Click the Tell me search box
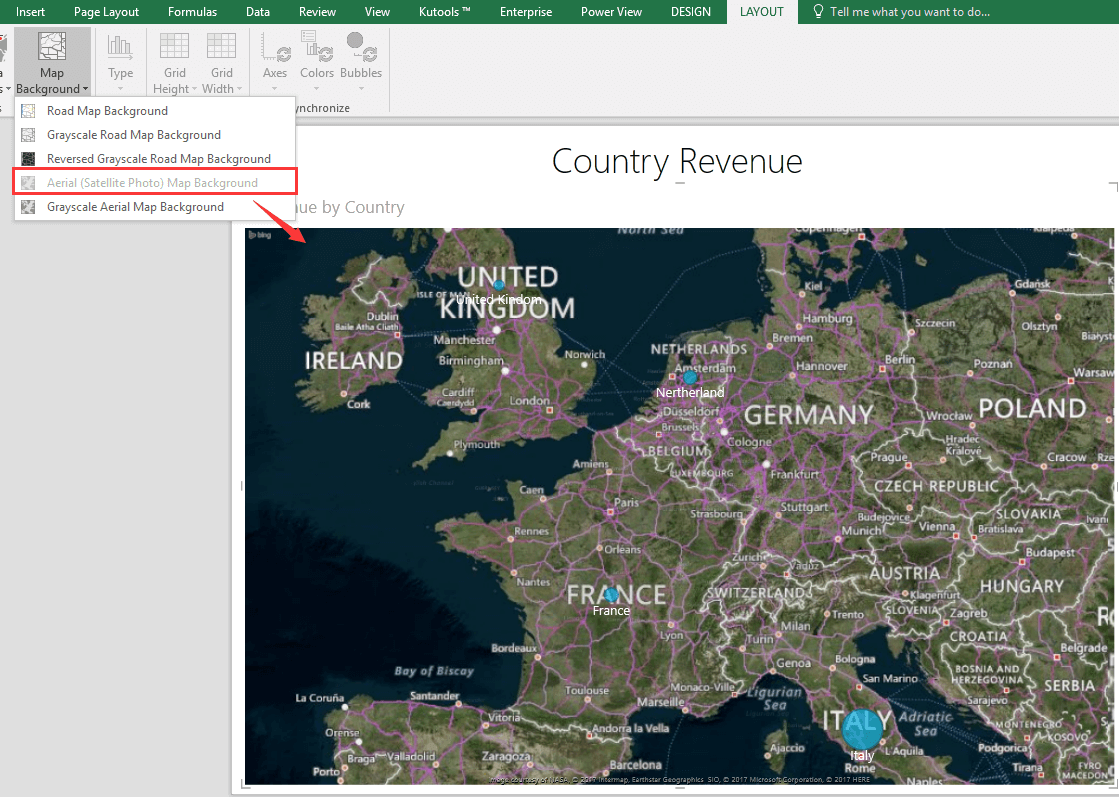 [x=909, y=12]
